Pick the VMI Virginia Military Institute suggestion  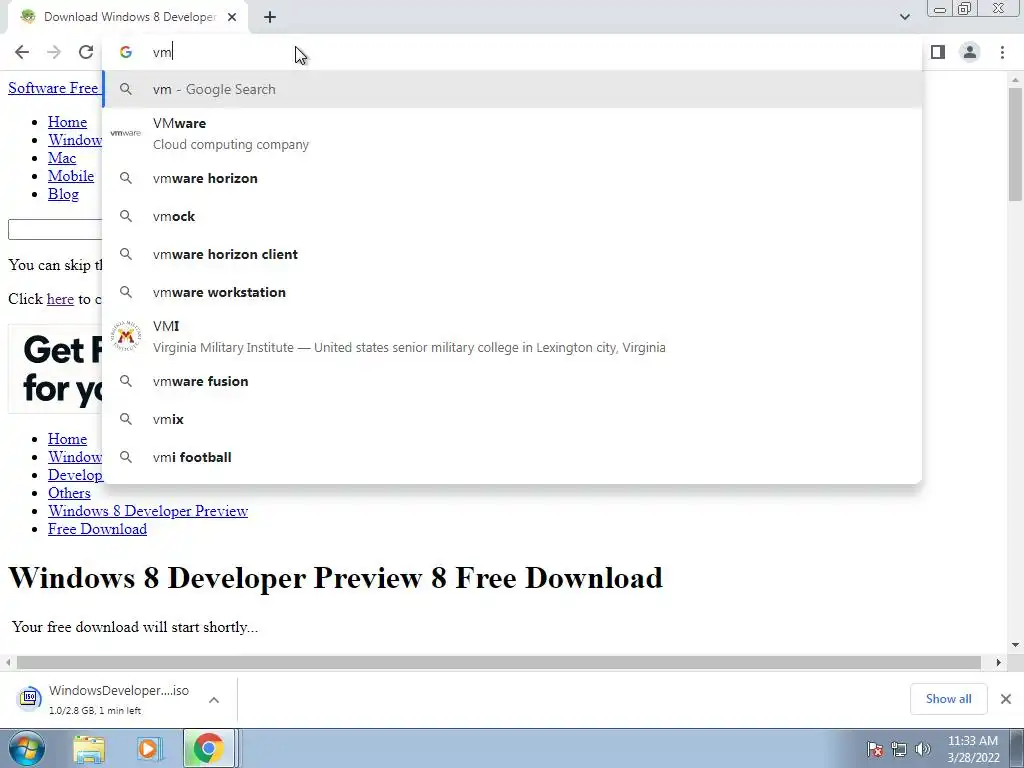click(x=513, y=336)
